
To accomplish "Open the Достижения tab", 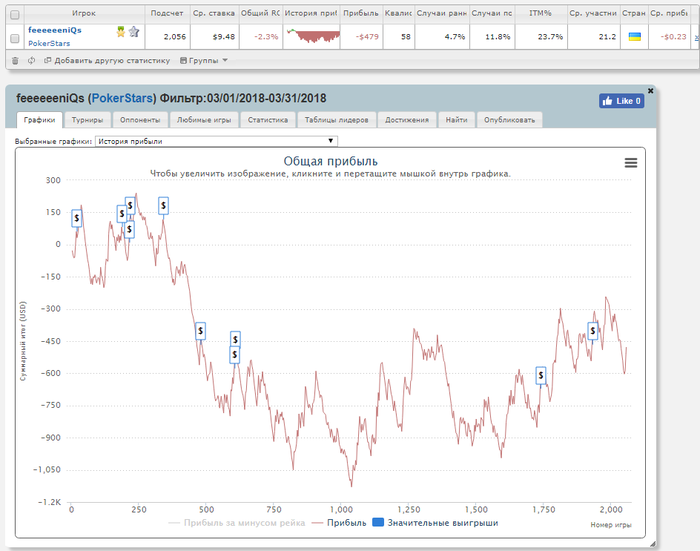I will pyautogui.click(x=407, y=120).
